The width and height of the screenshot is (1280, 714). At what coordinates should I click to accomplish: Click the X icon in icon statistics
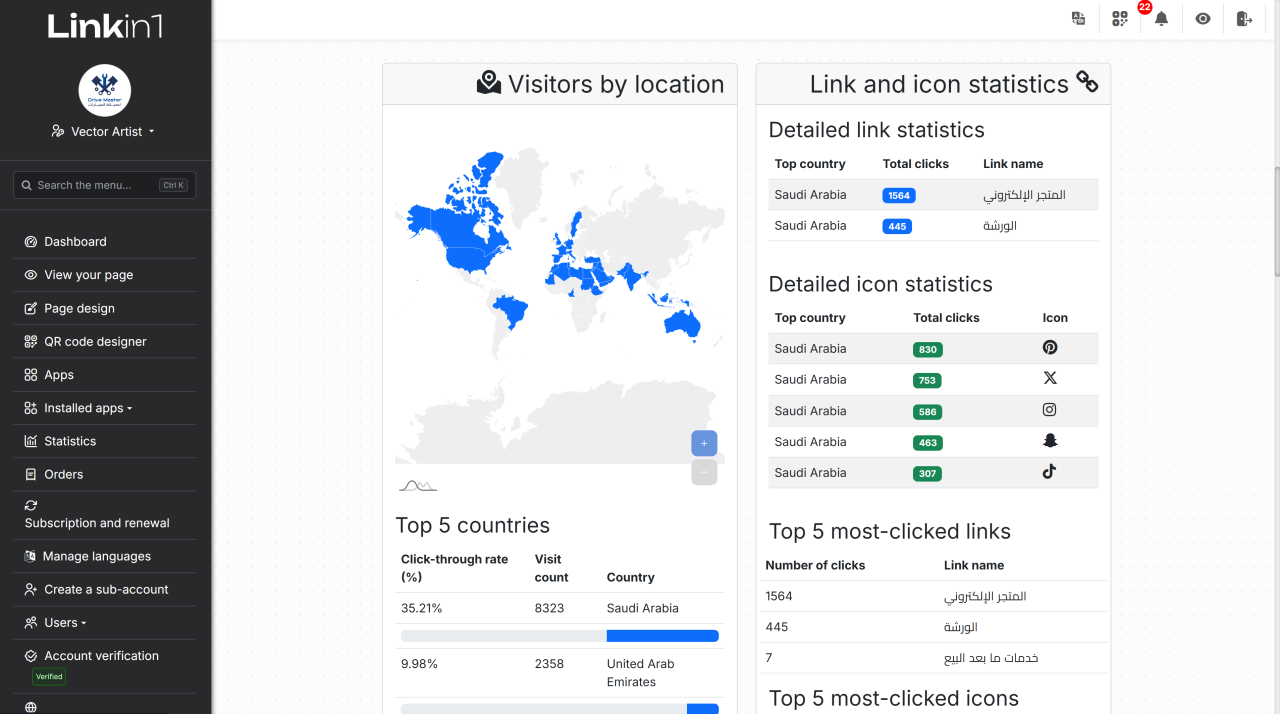(x=1049, y=378)
